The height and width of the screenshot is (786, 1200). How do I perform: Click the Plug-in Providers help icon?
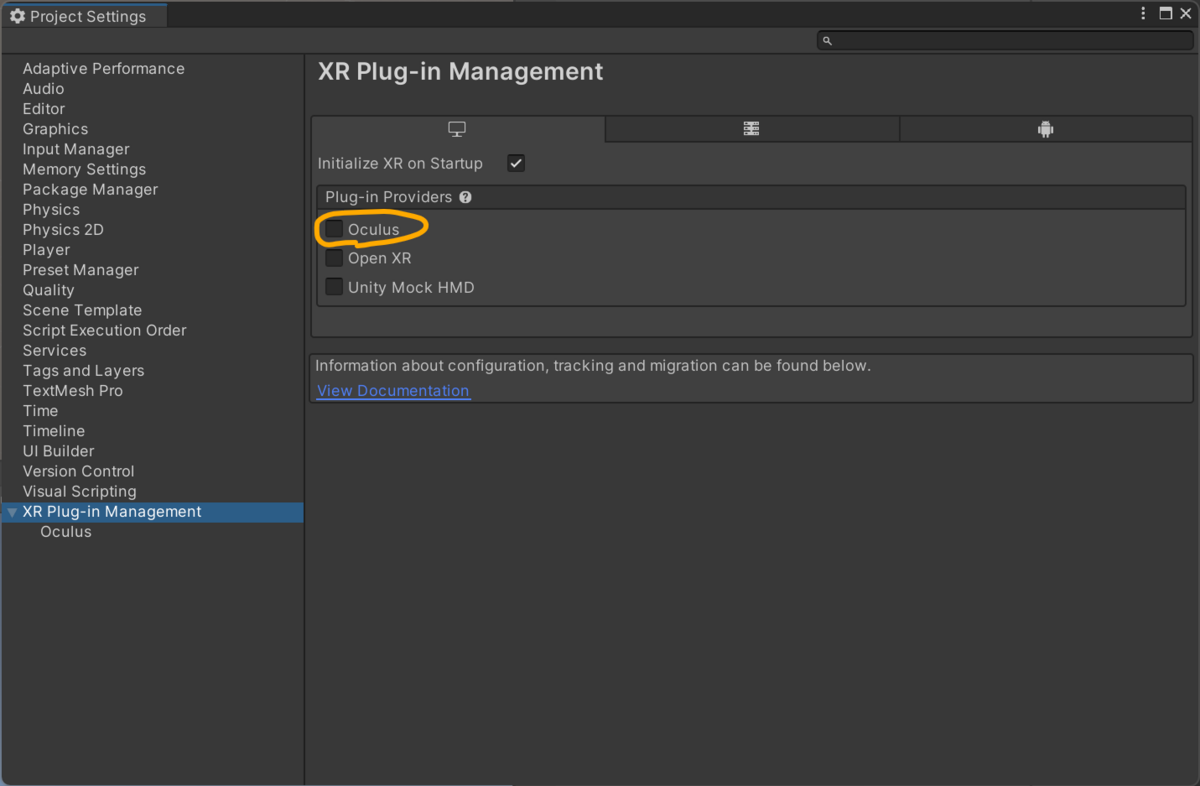pyautogui.click(x=465, y=197)
